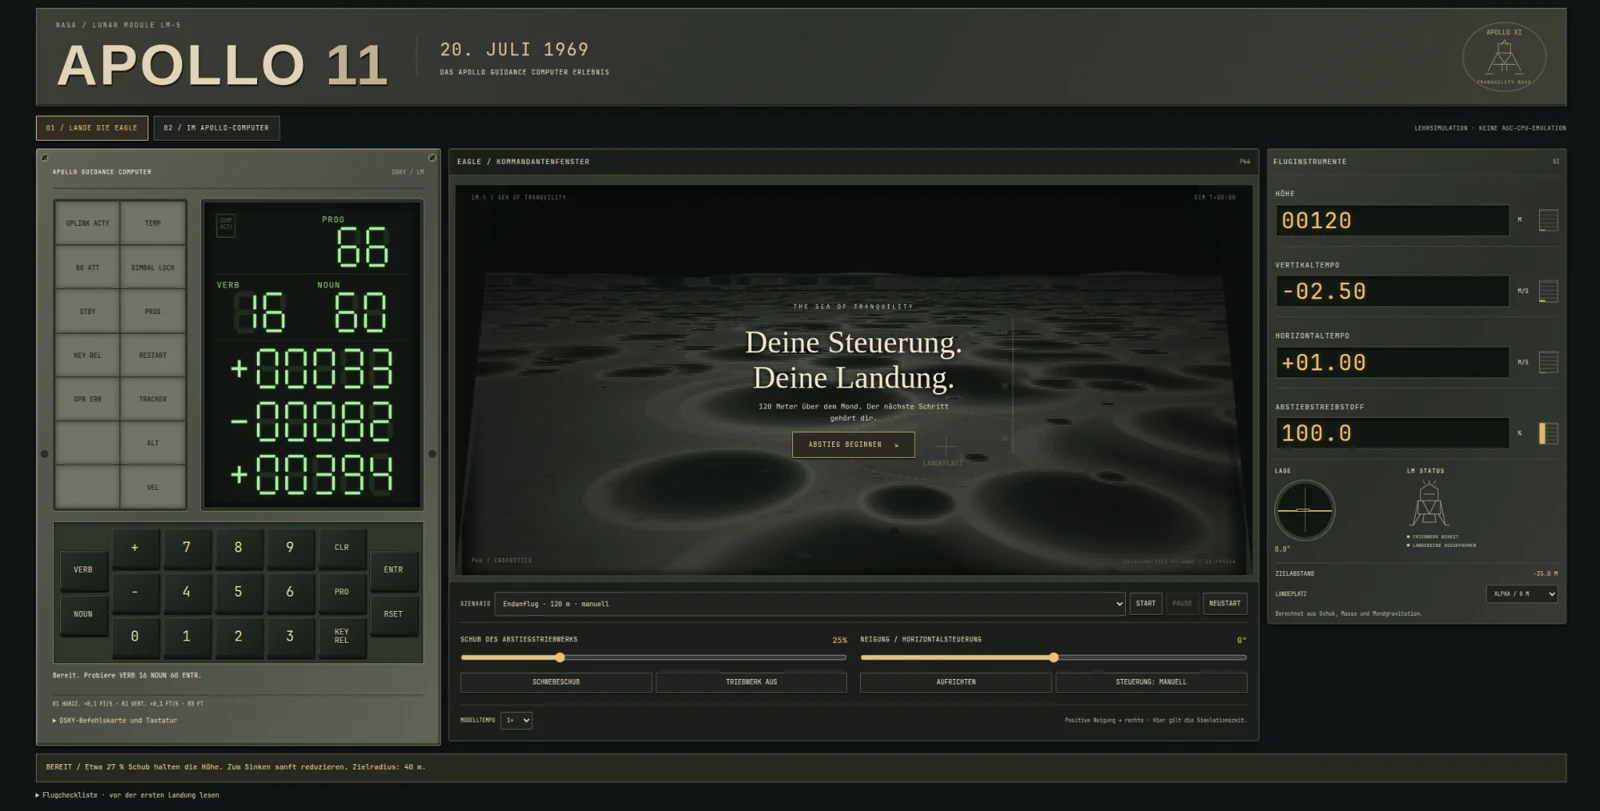Click the Aufrichten button

coord(956,682)
